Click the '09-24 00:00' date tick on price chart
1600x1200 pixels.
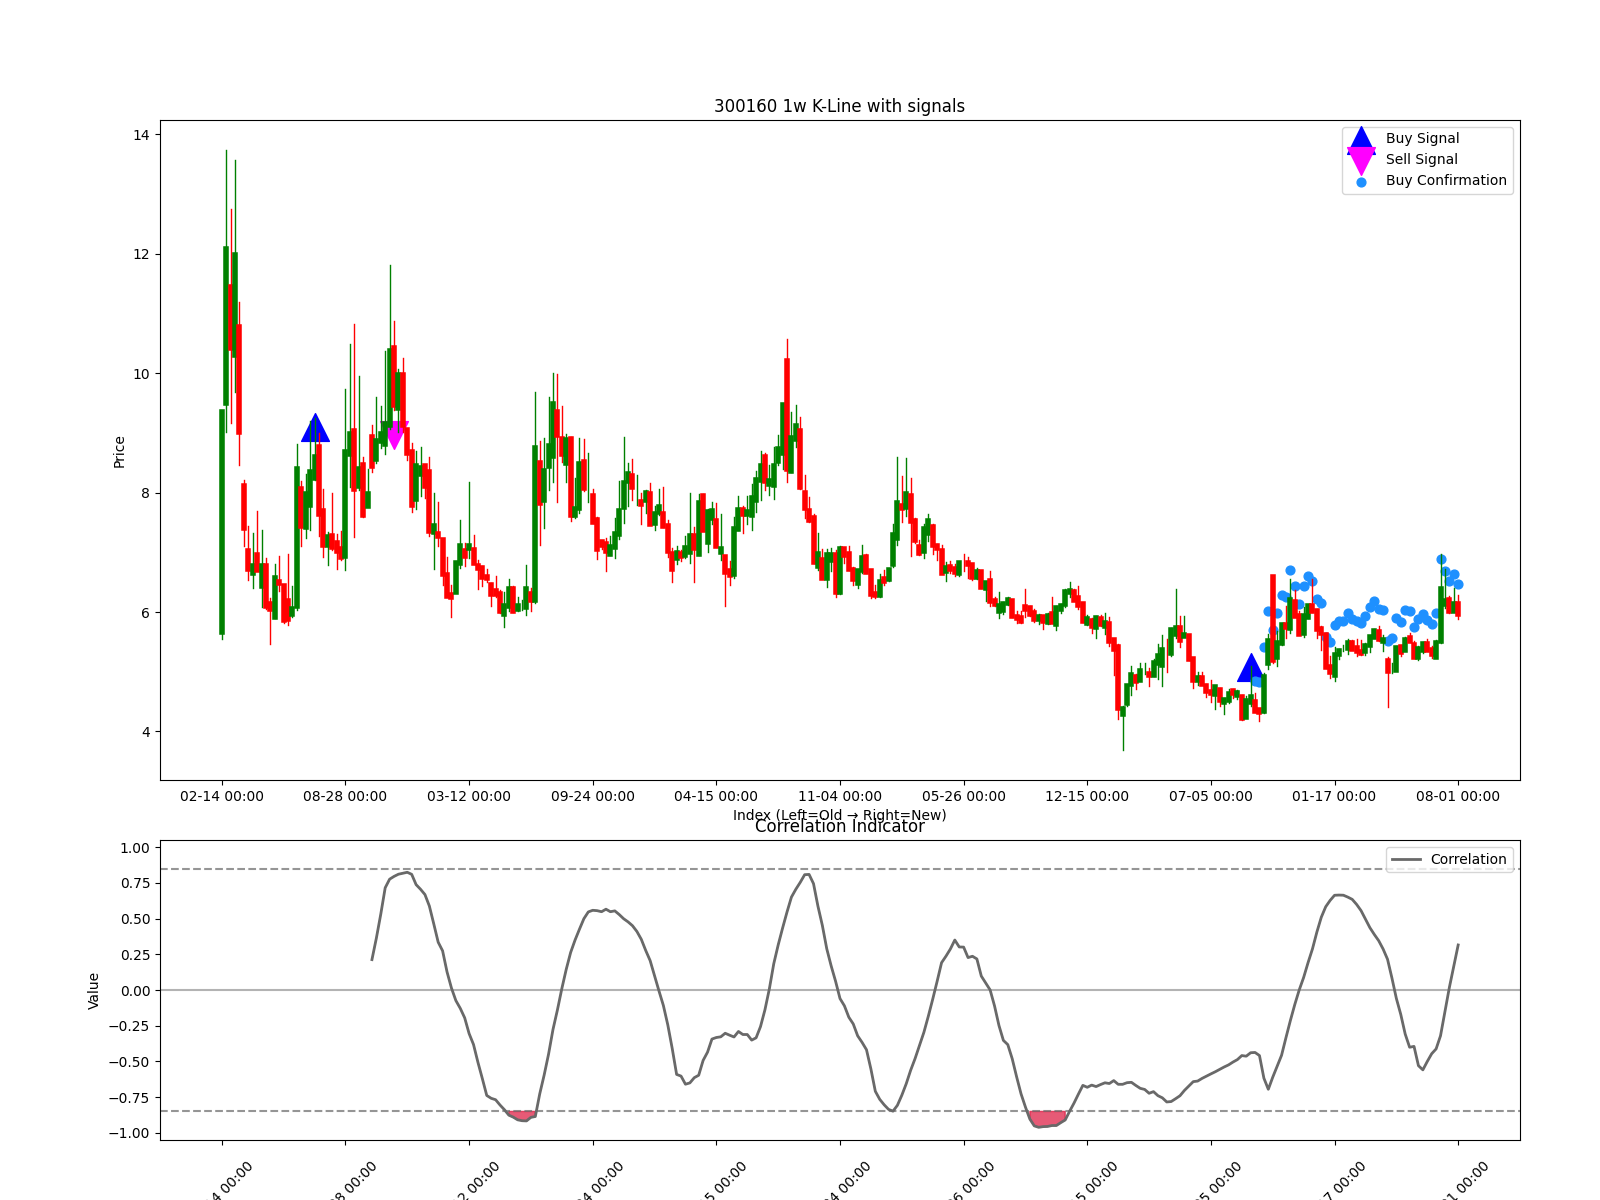tap(593, 797)
